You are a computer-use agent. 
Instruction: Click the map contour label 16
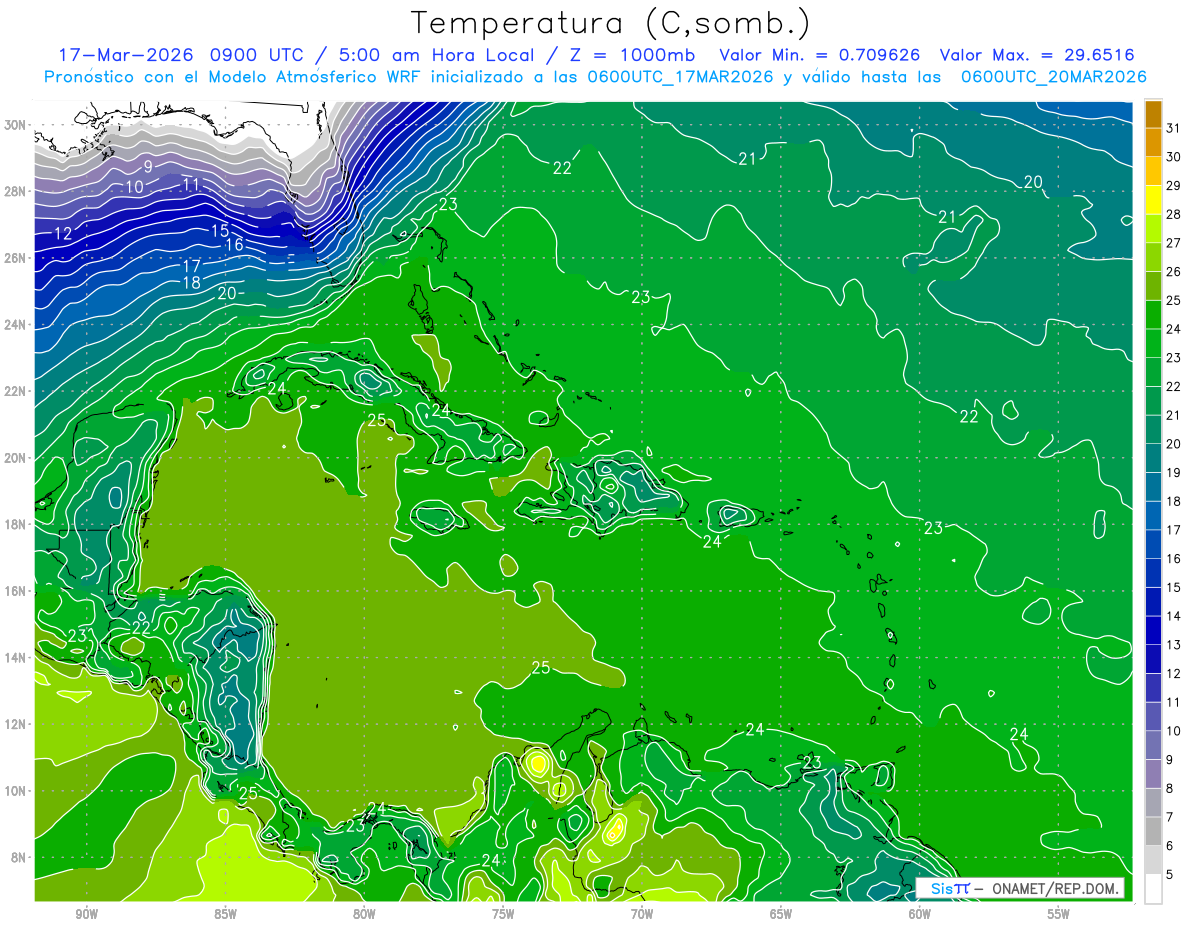tap(234, 245)
